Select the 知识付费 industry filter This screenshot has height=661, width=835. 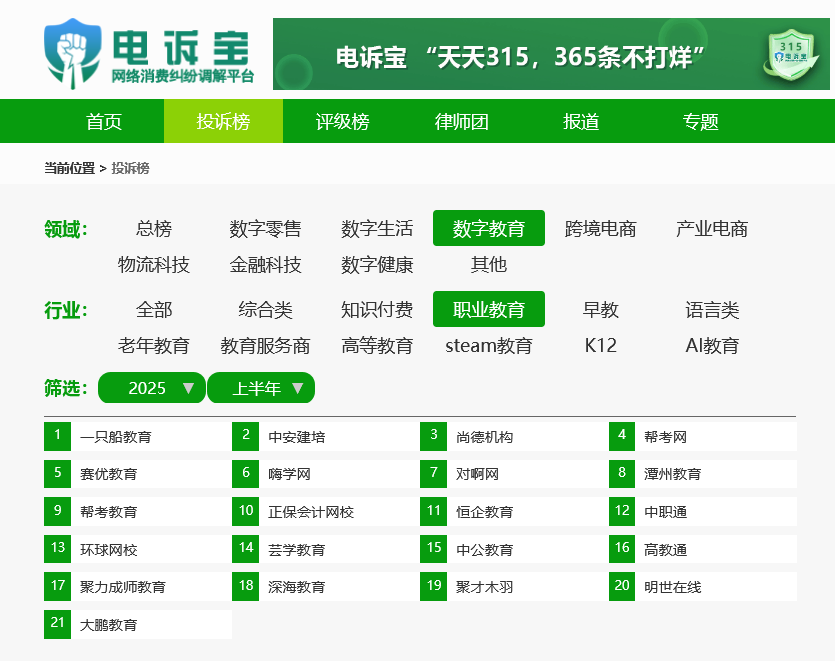tap(377, 309)
